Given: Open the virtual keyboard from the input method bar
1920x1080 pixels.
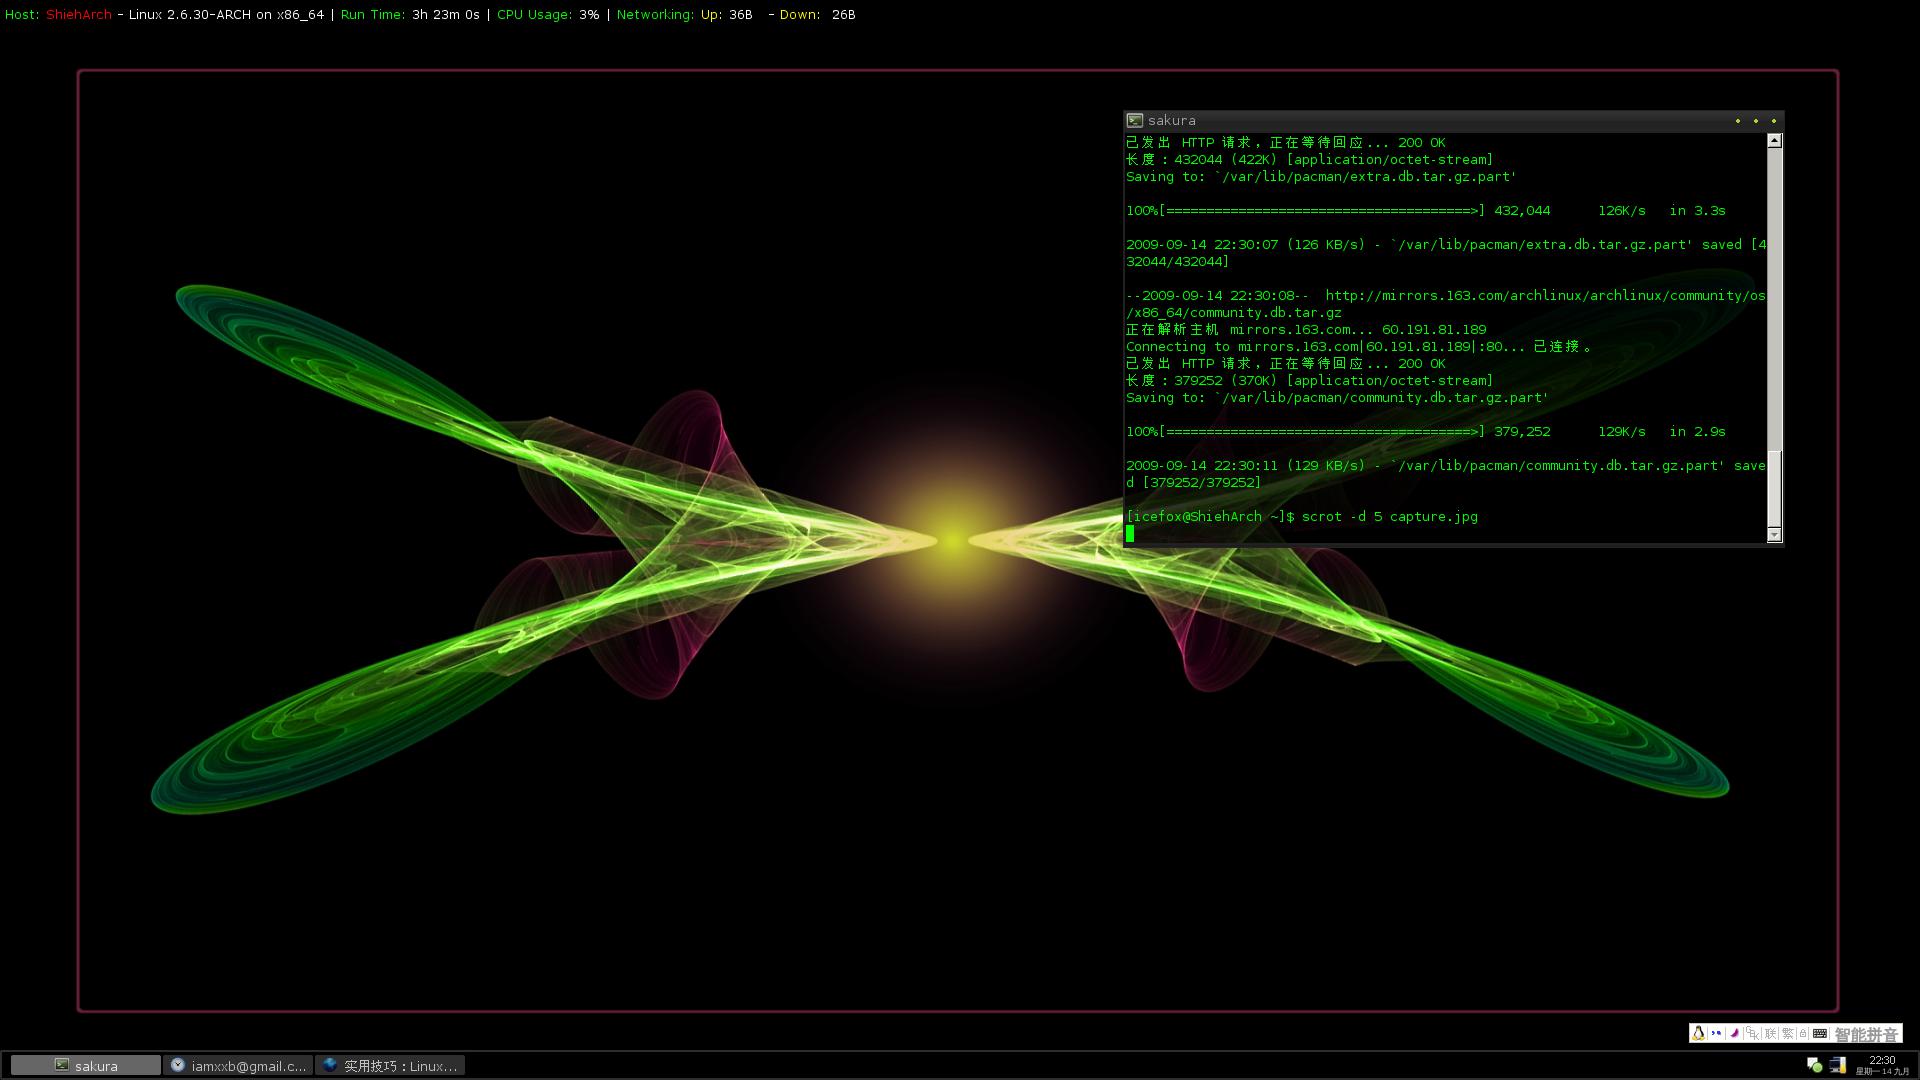Looking at the screenshot, I should click(x=1820, y=1033).
